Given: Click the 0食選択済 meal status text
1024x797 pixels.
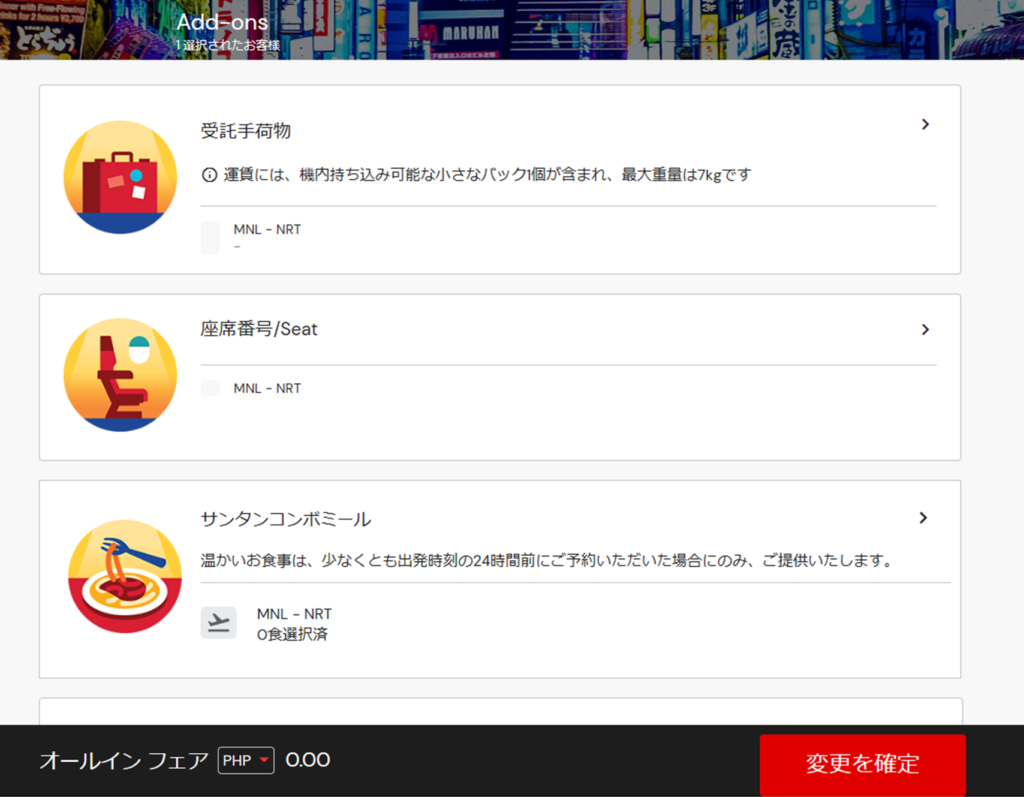Looking at the screenshot, I should [292, 634].
